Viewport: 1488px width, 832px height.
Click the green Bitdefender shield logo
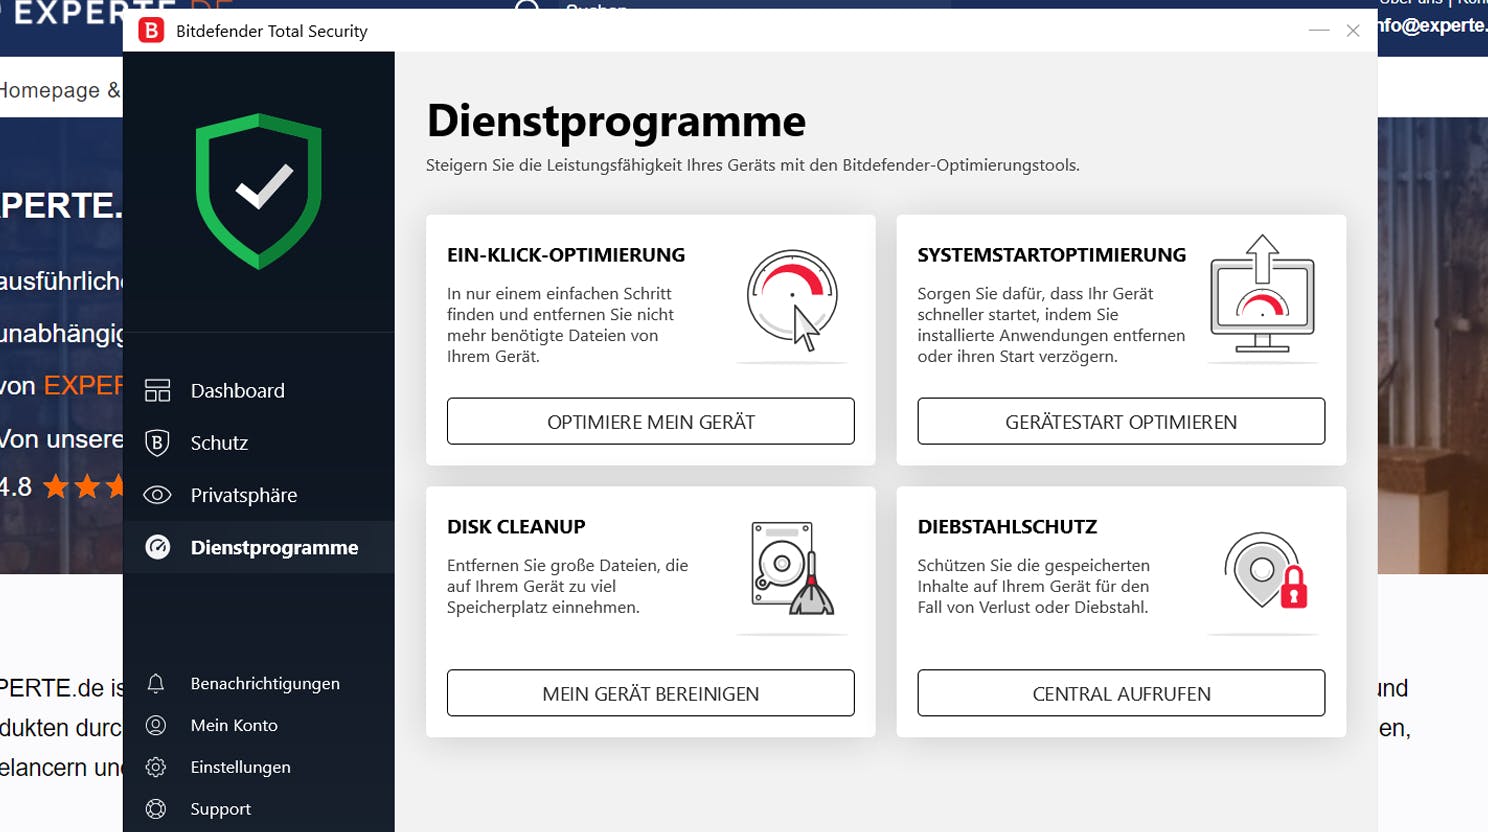click(x=258, y=190)
